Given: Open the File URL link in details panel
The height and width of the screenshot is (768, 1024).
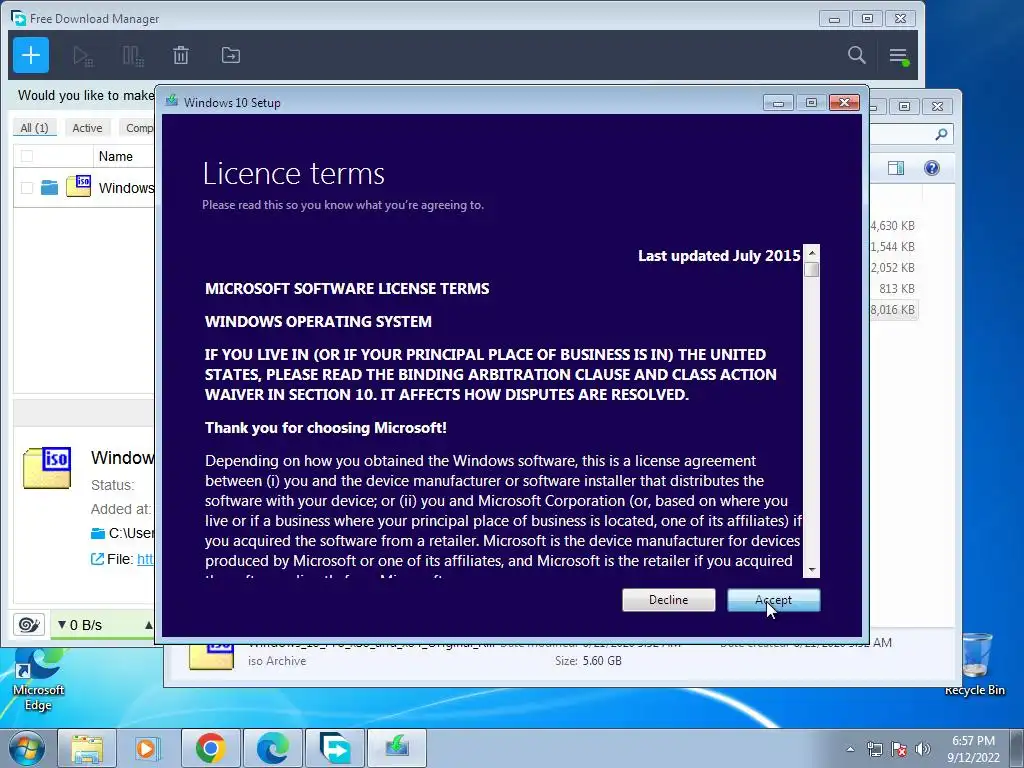Looking at the screenshot, I should pyautogui.click(x=145, y=559).
